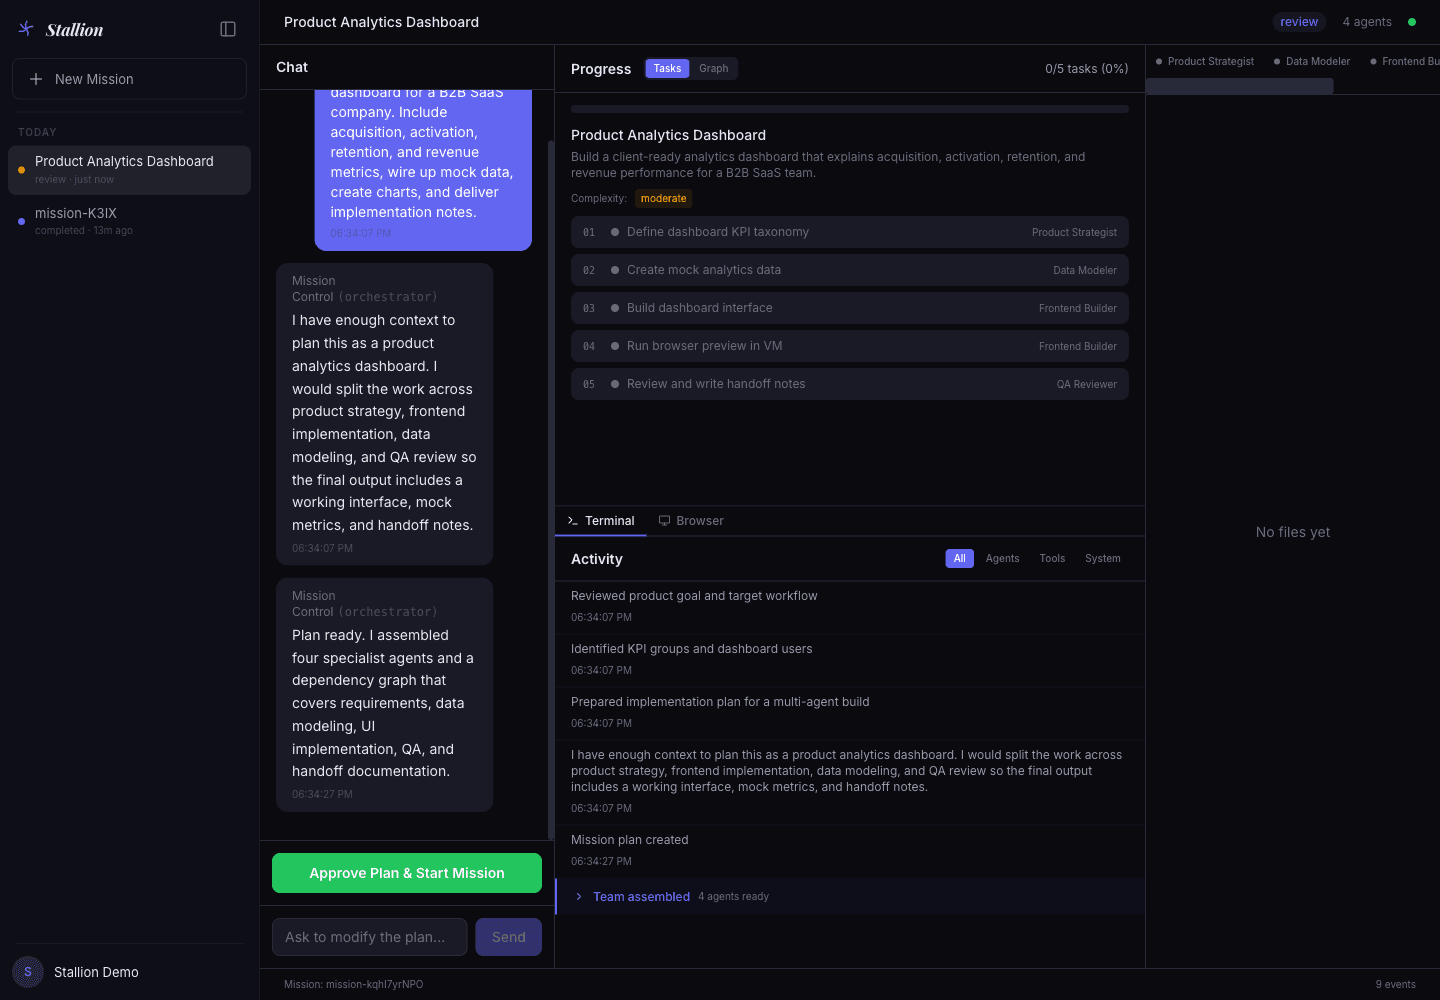Click the Browser monitor icon
The width and height of the screenshot is (1440, 1000).
[664, 521]
